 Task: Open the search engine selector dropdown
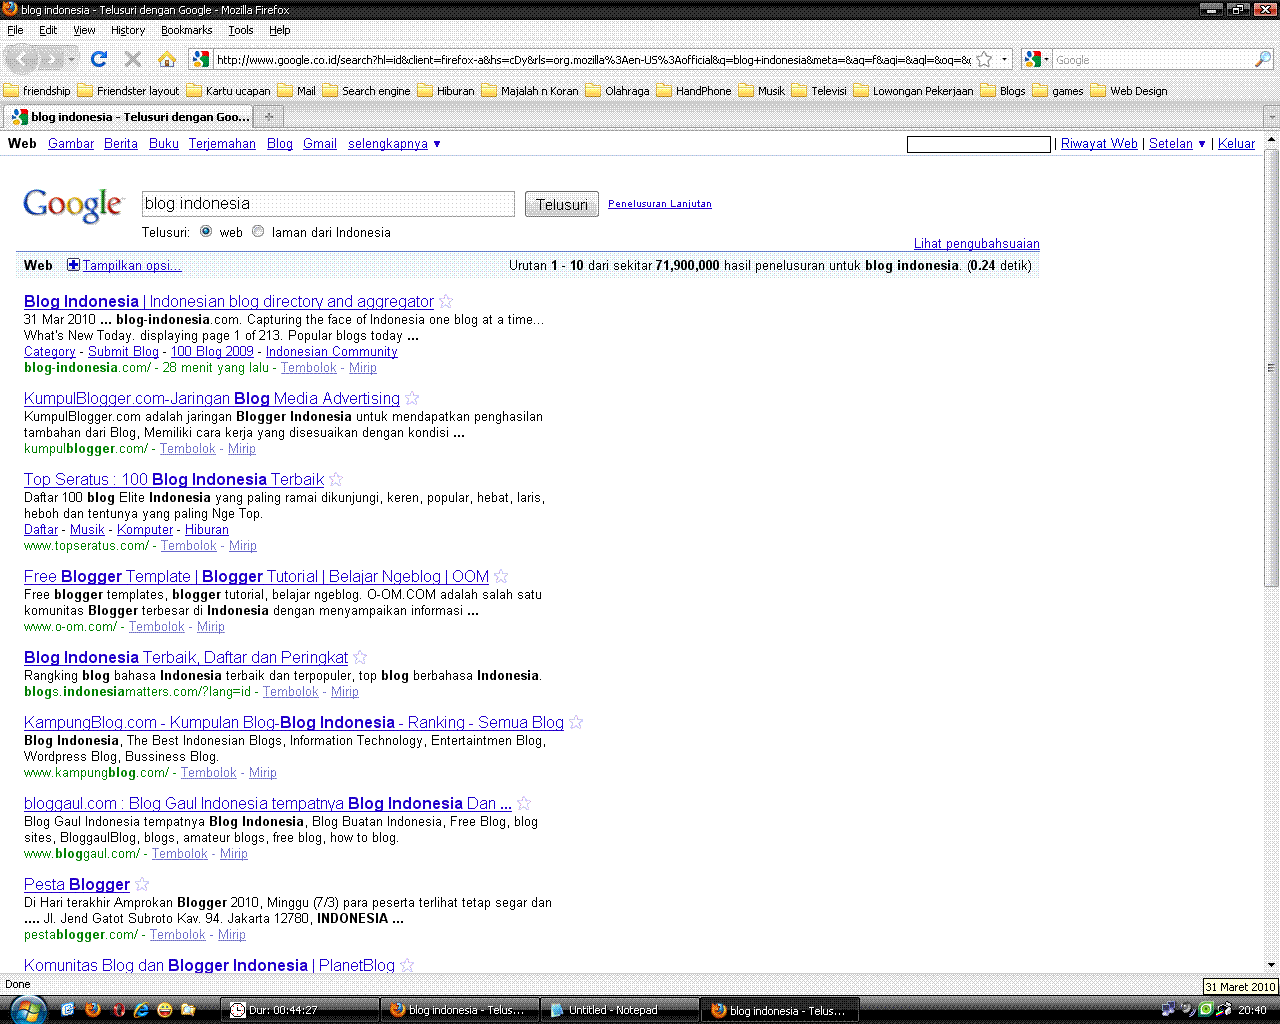1036,60
